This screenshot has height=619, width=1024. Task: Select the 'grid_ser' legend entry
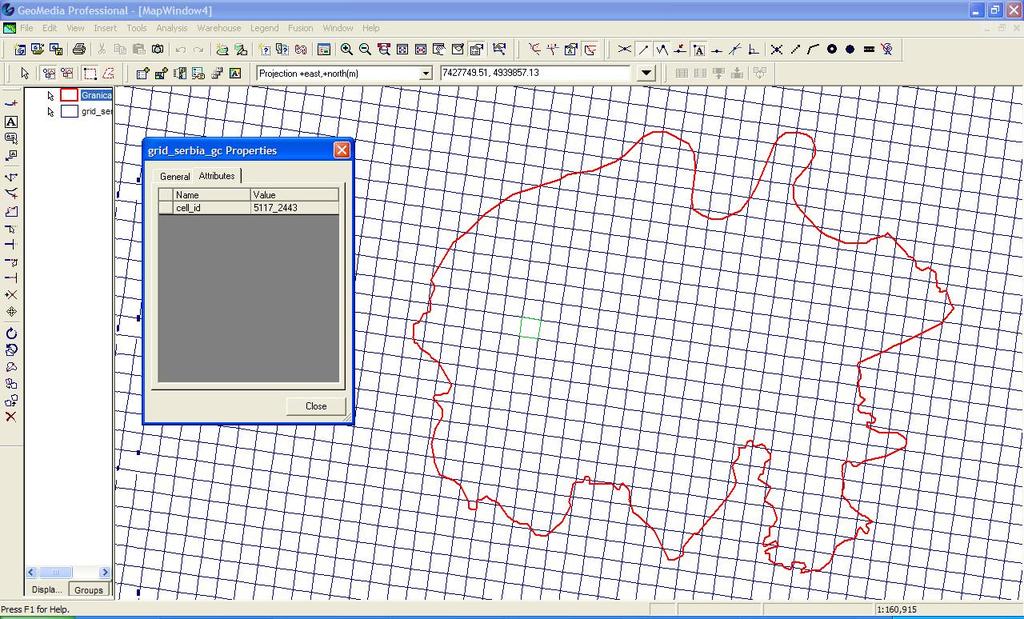96,112
